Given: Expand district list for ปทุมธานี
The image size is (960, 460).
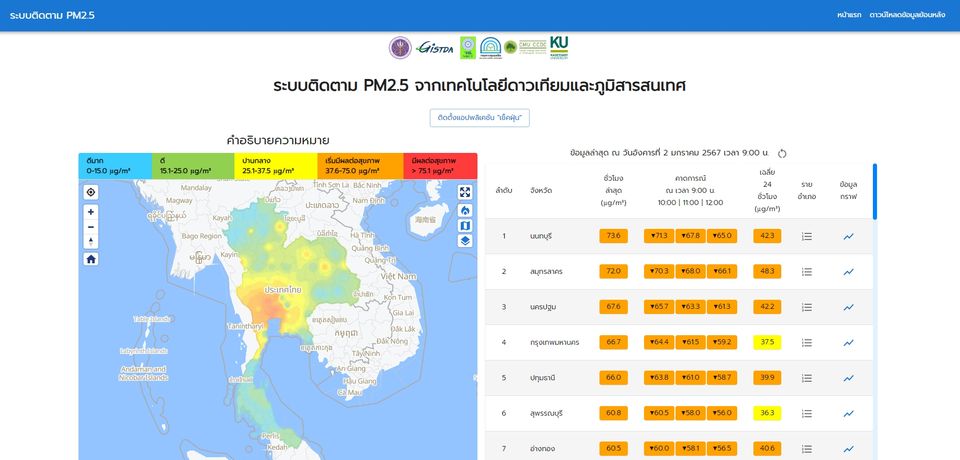Looking at the screenshot, I should (x=807, y=378).
